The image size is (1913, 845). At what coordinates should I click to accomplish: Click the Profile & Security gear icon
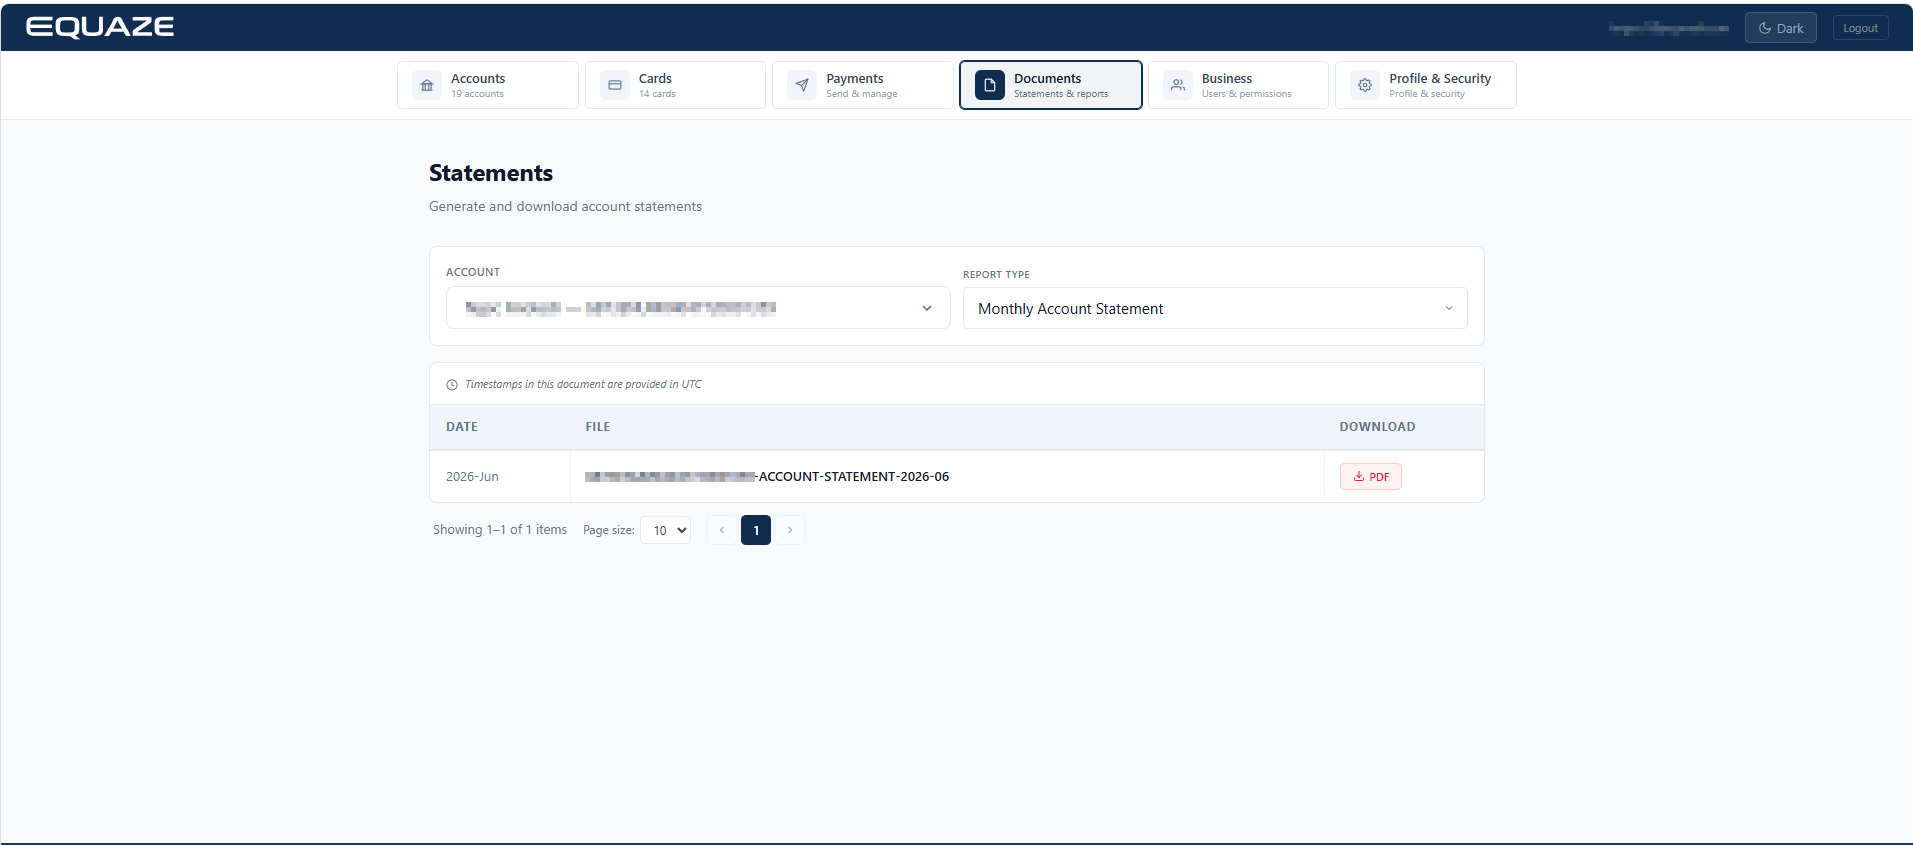coord(1365,85)
